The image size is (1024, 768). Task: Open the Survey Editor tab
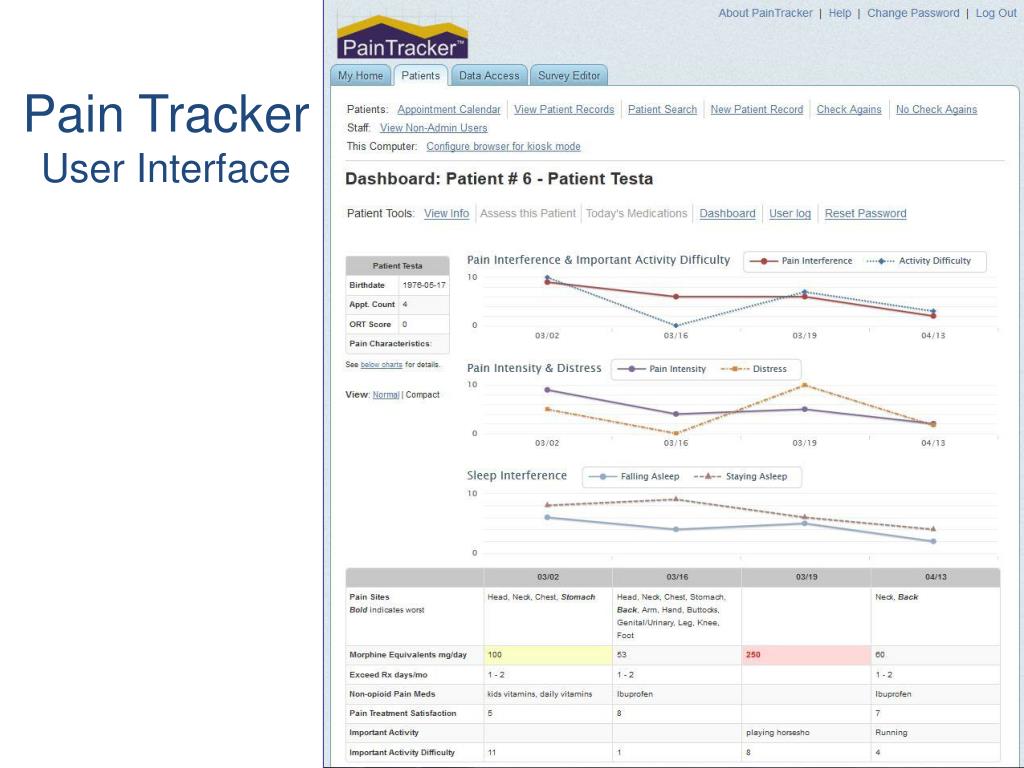[569, 76]
